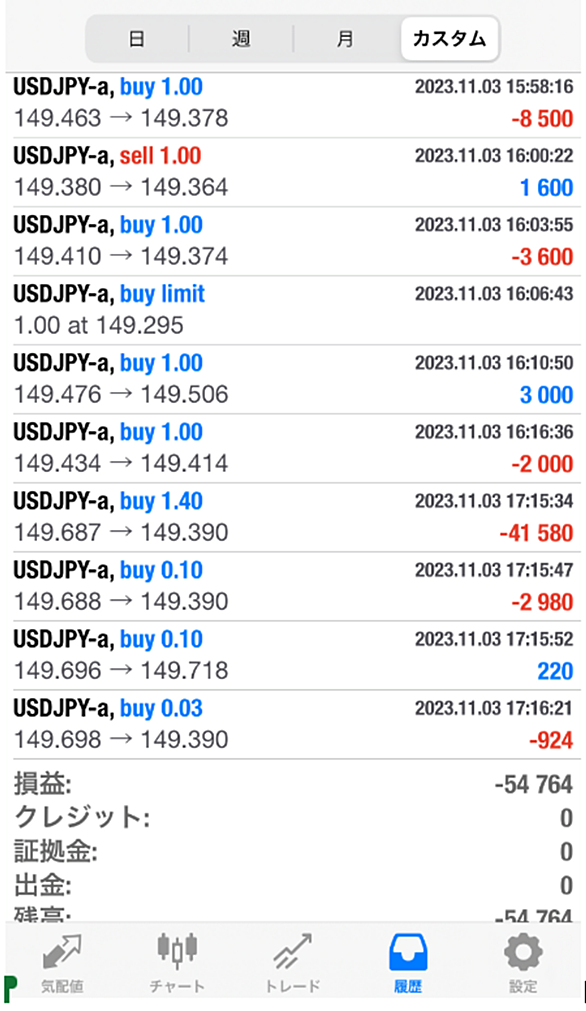Open the buy 0.10 trade with profit 220
Screen dimensions: 586x1011
[293, 655]
